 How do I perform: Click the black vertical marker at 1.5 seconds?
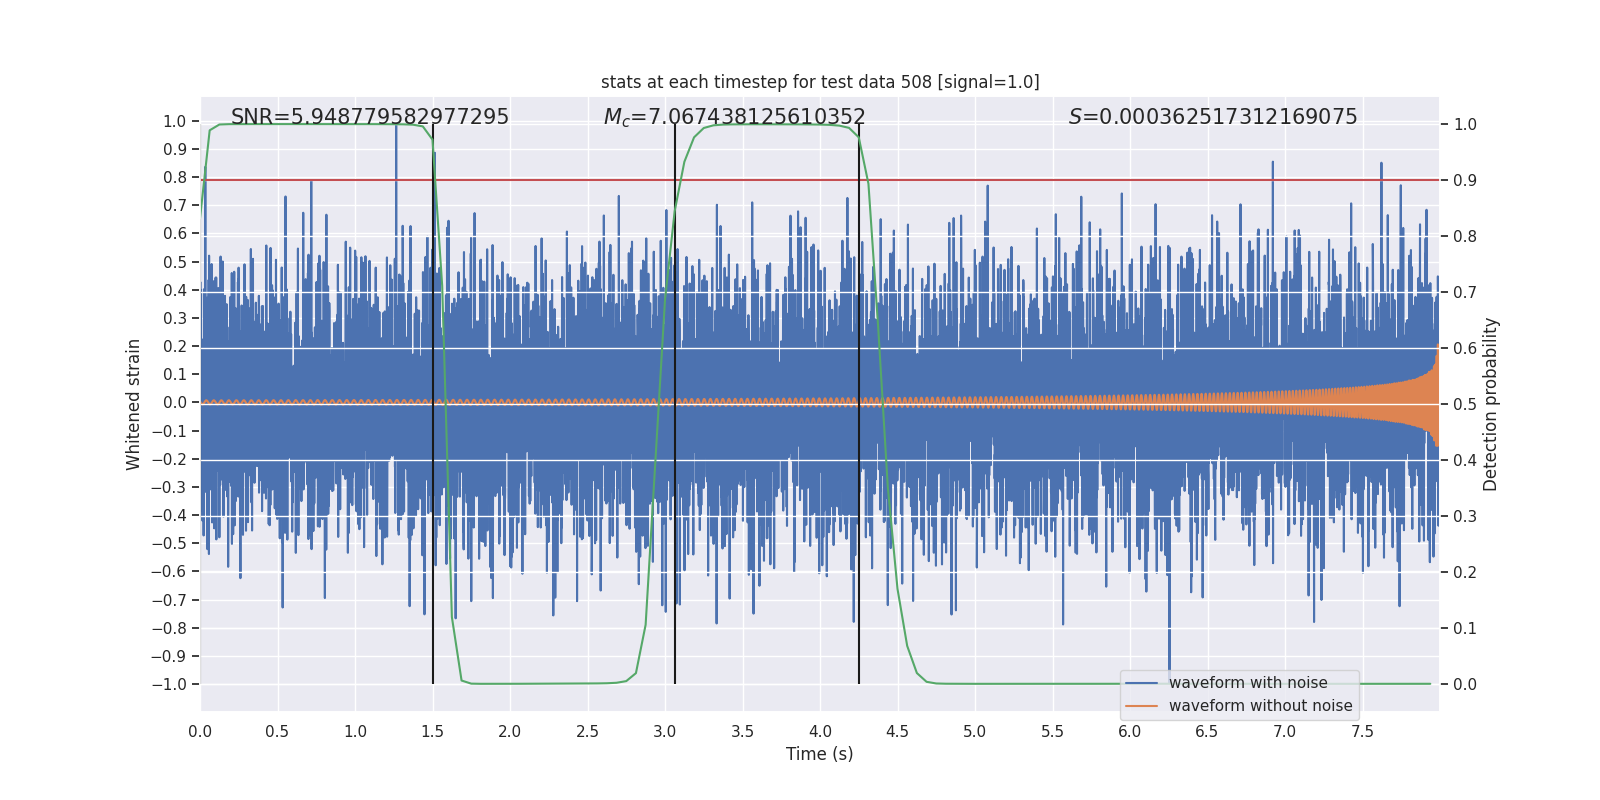(433, 404)
